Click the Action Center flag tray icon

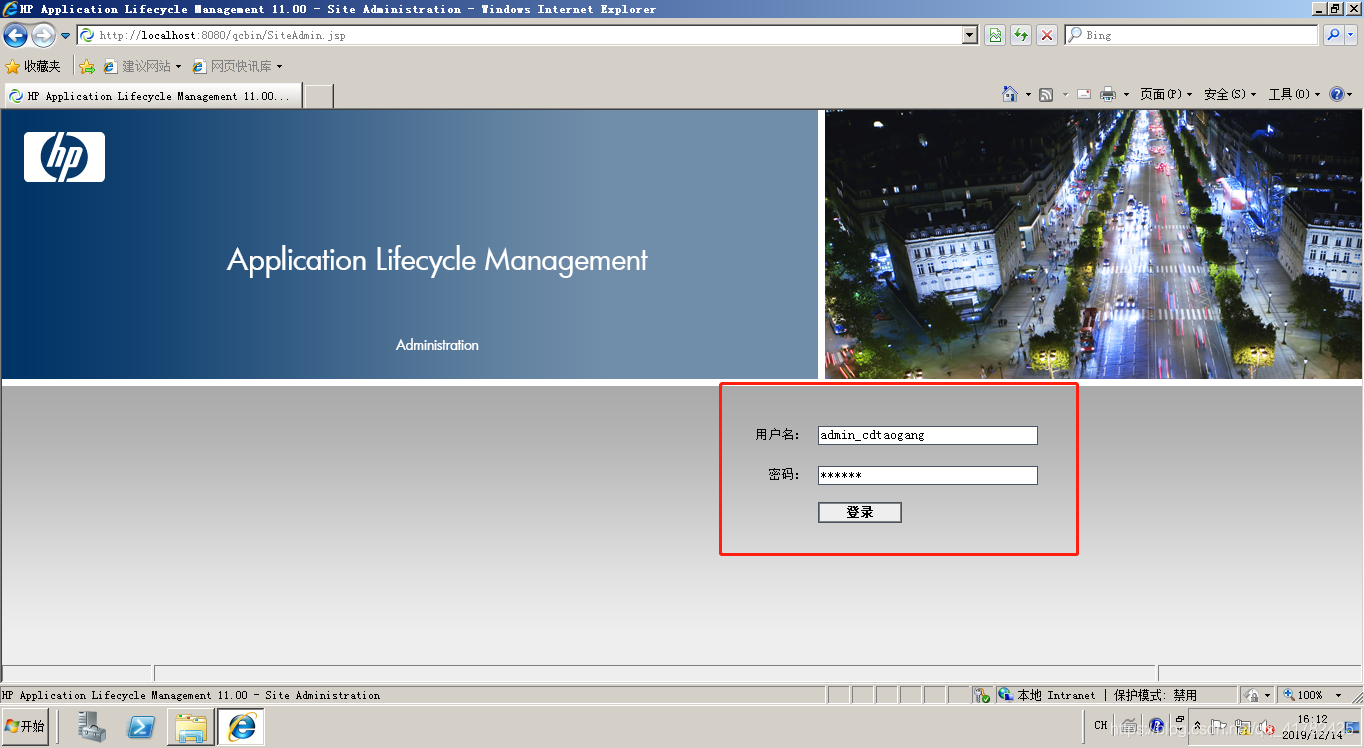point(1220,727)
